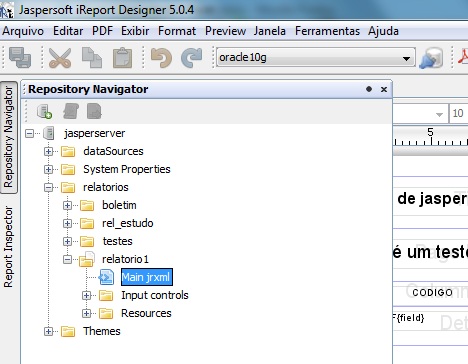Image resolution: width=468 pixels, height=364 pixels.
Task: Open the Preview menu
Action: 225,31
